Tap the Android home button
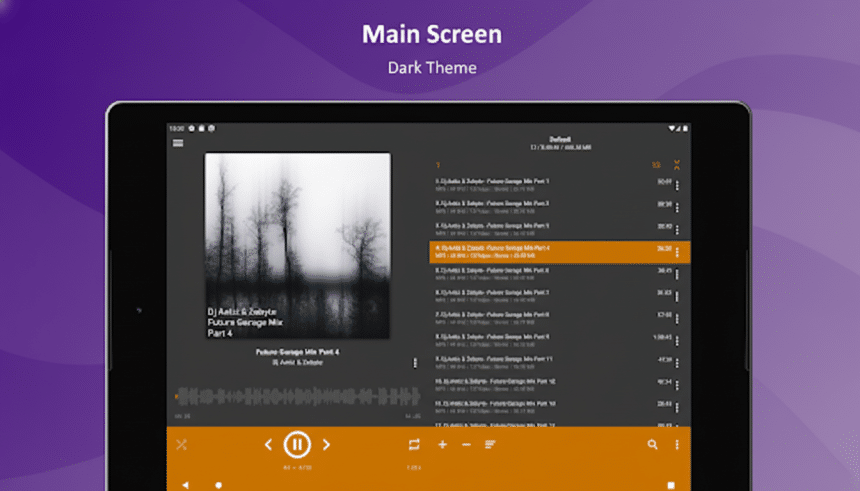 pyautogui.click(x=218, y=485)
